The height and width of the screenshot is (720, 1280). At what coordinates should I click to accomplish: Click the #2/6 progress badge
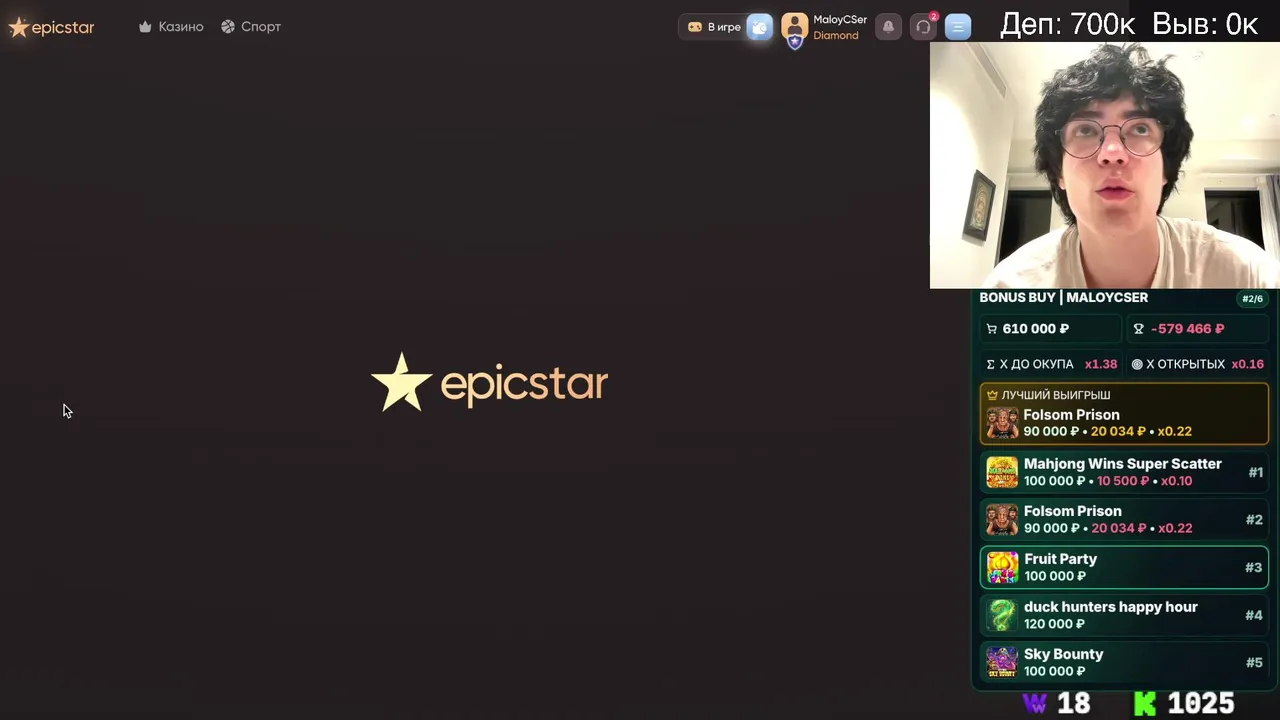click(1252, 299)
